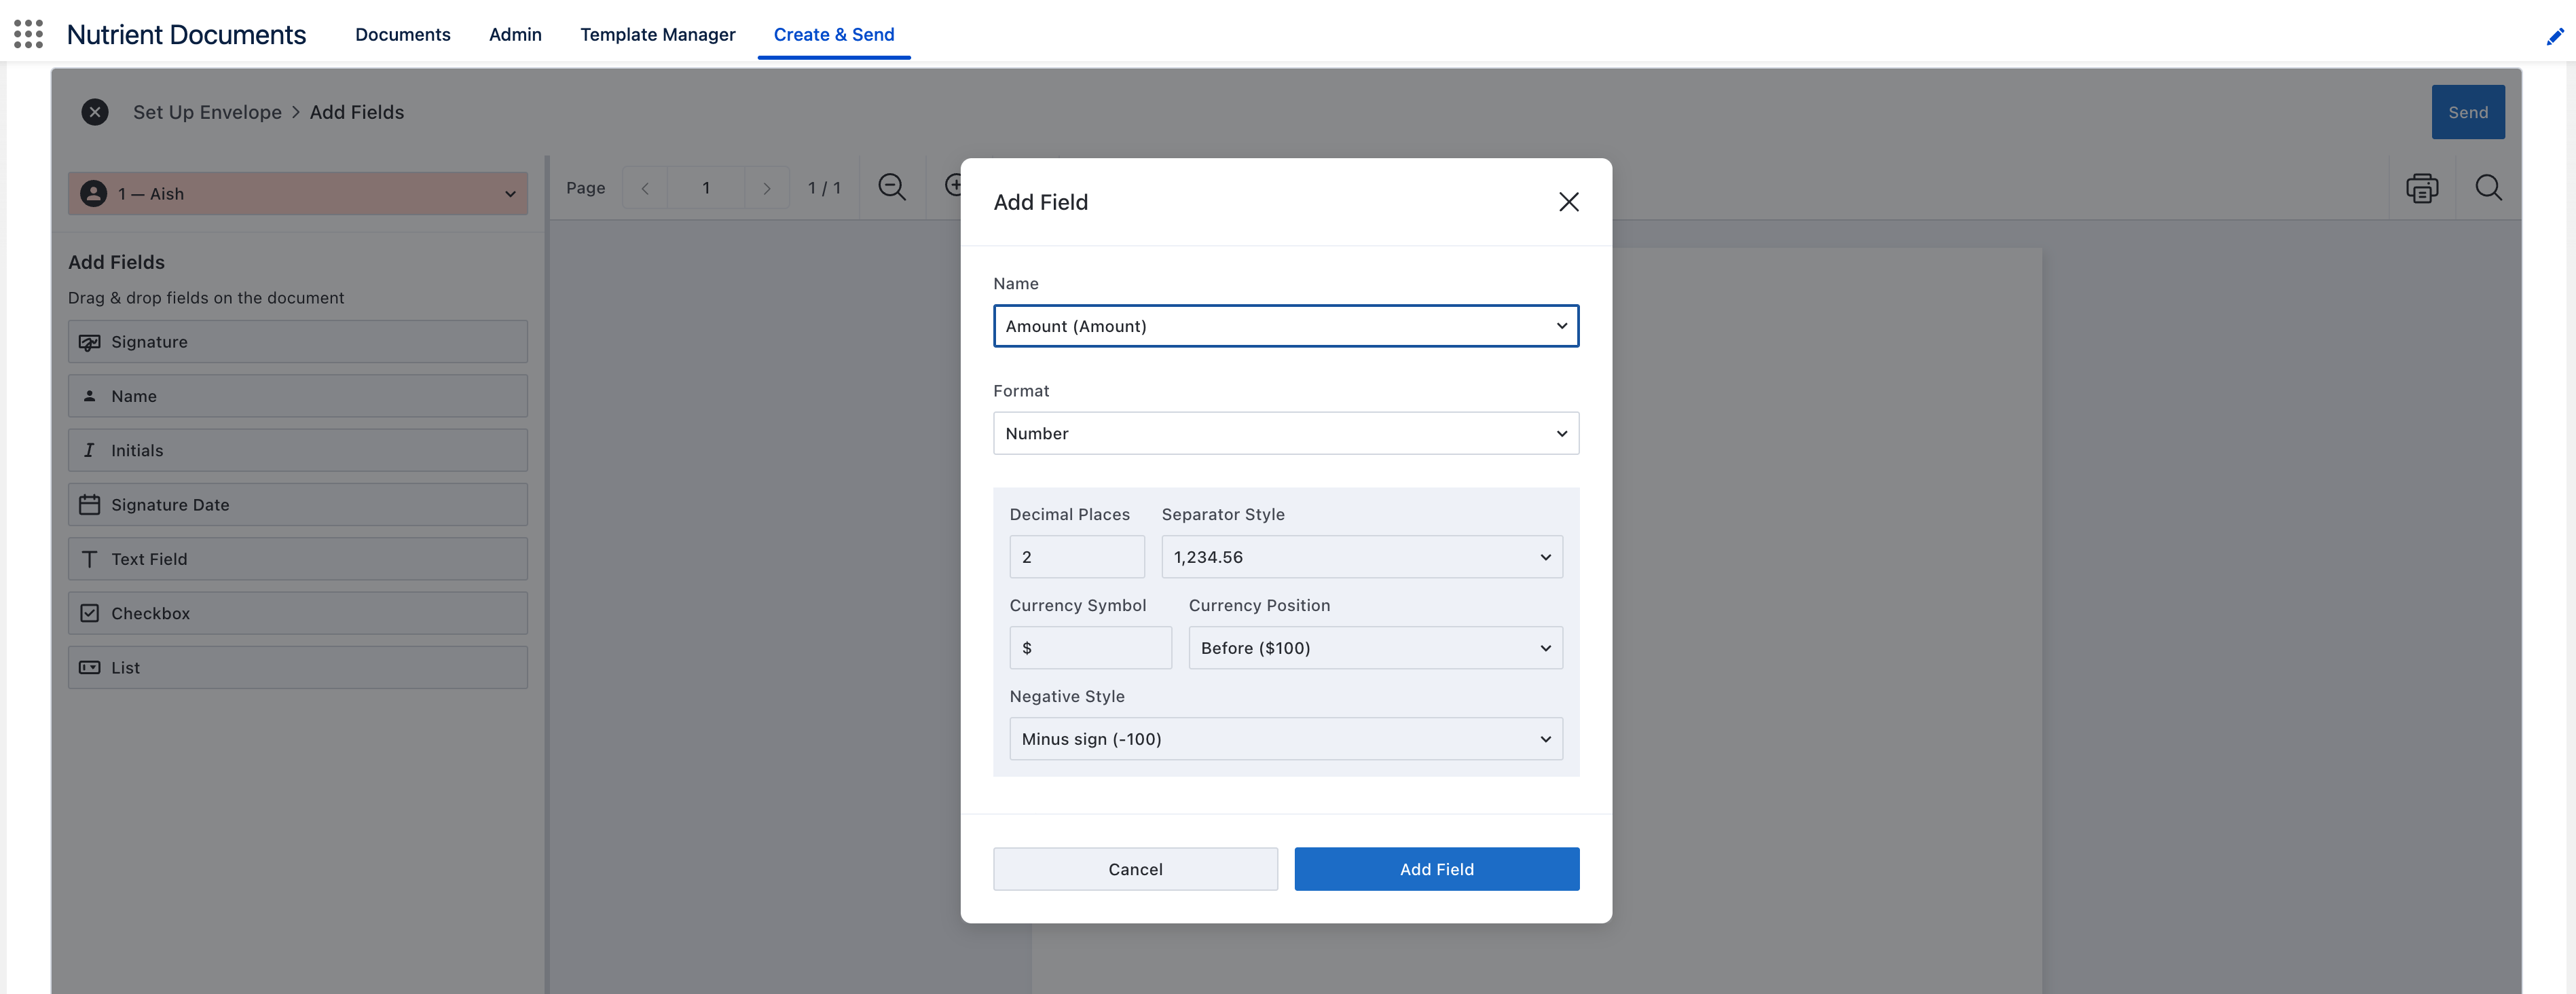Change the Format dropdown from Number
The height and width of the screenshot is (994, 2576).
coord(1286,433)
